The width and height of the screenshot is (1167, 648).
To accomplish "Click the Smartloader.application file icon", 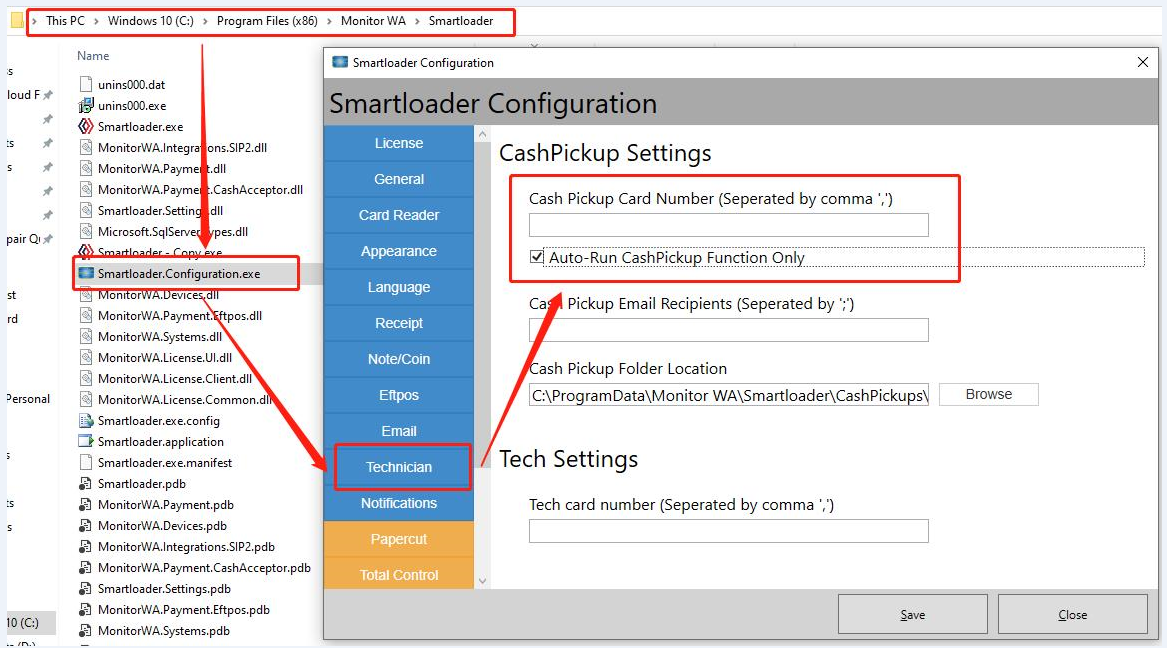I will pyautogui.click(x=86, y=441).
